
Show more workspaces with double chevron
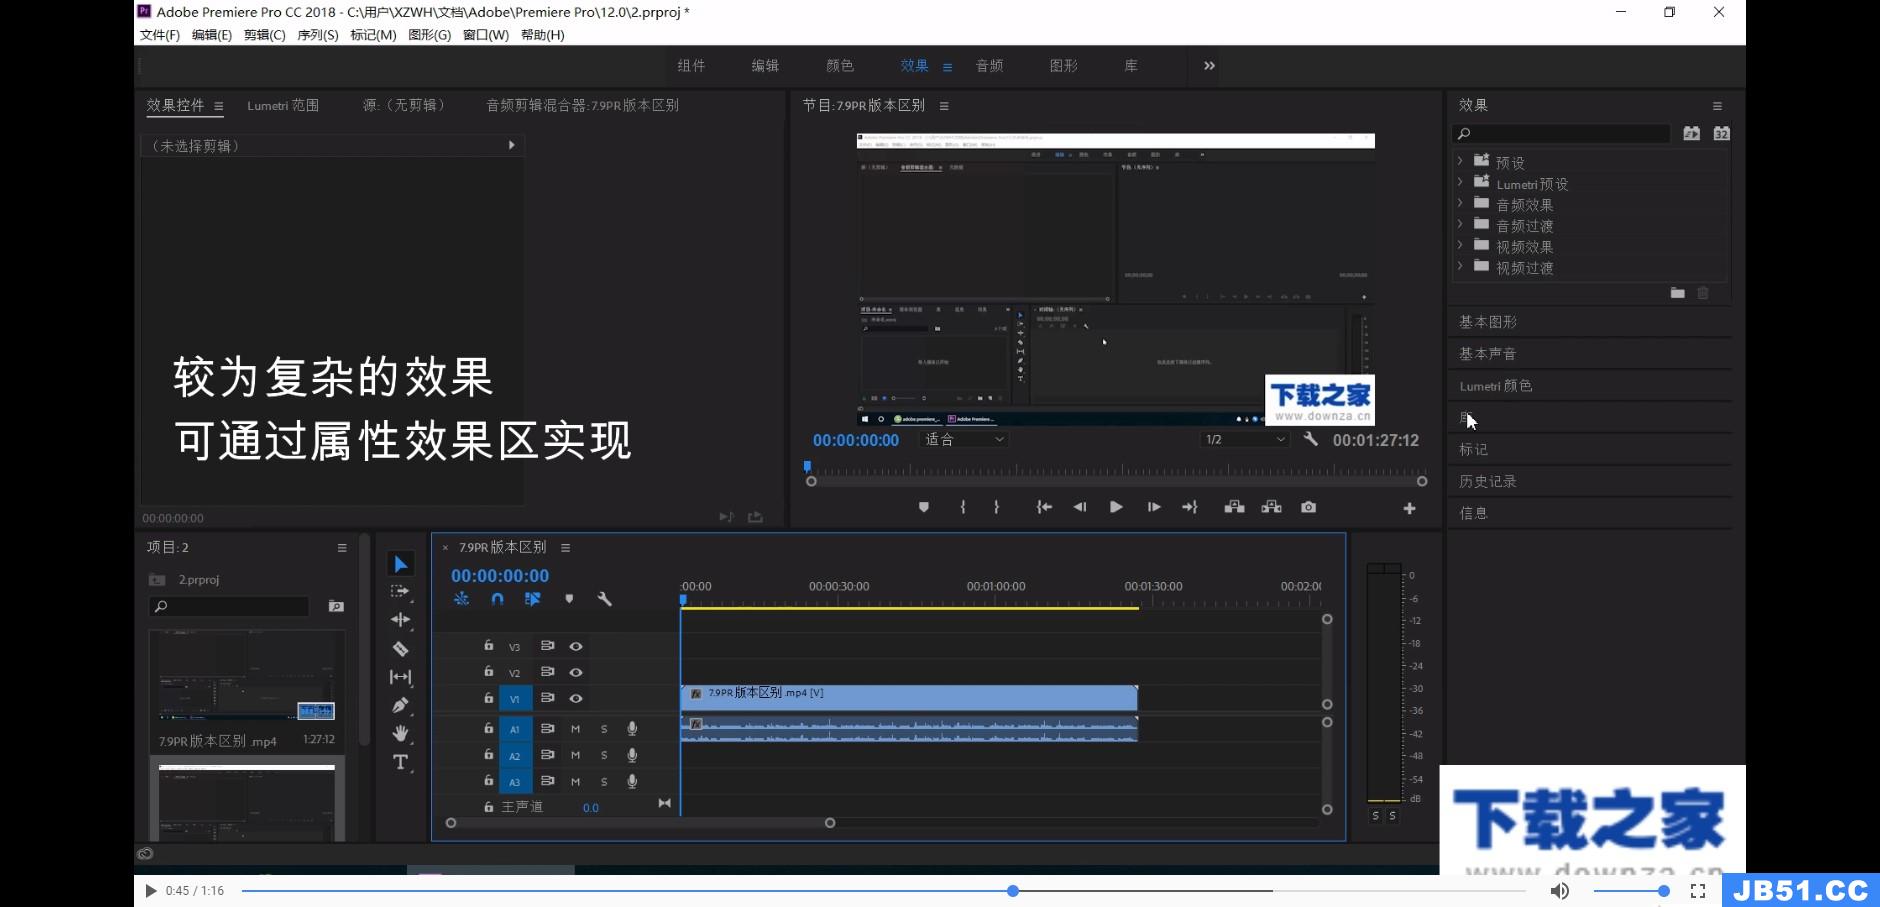click(x=1209, y=66)
